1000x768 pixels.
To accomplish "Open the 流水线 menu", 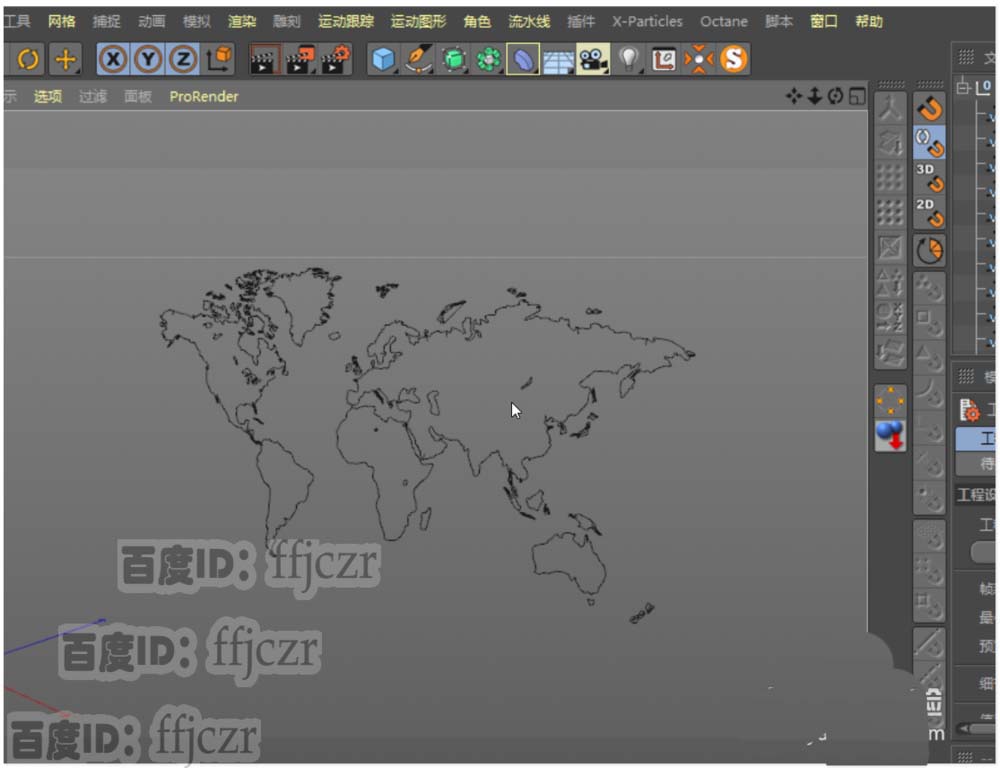I will click(x=529, y=21).
